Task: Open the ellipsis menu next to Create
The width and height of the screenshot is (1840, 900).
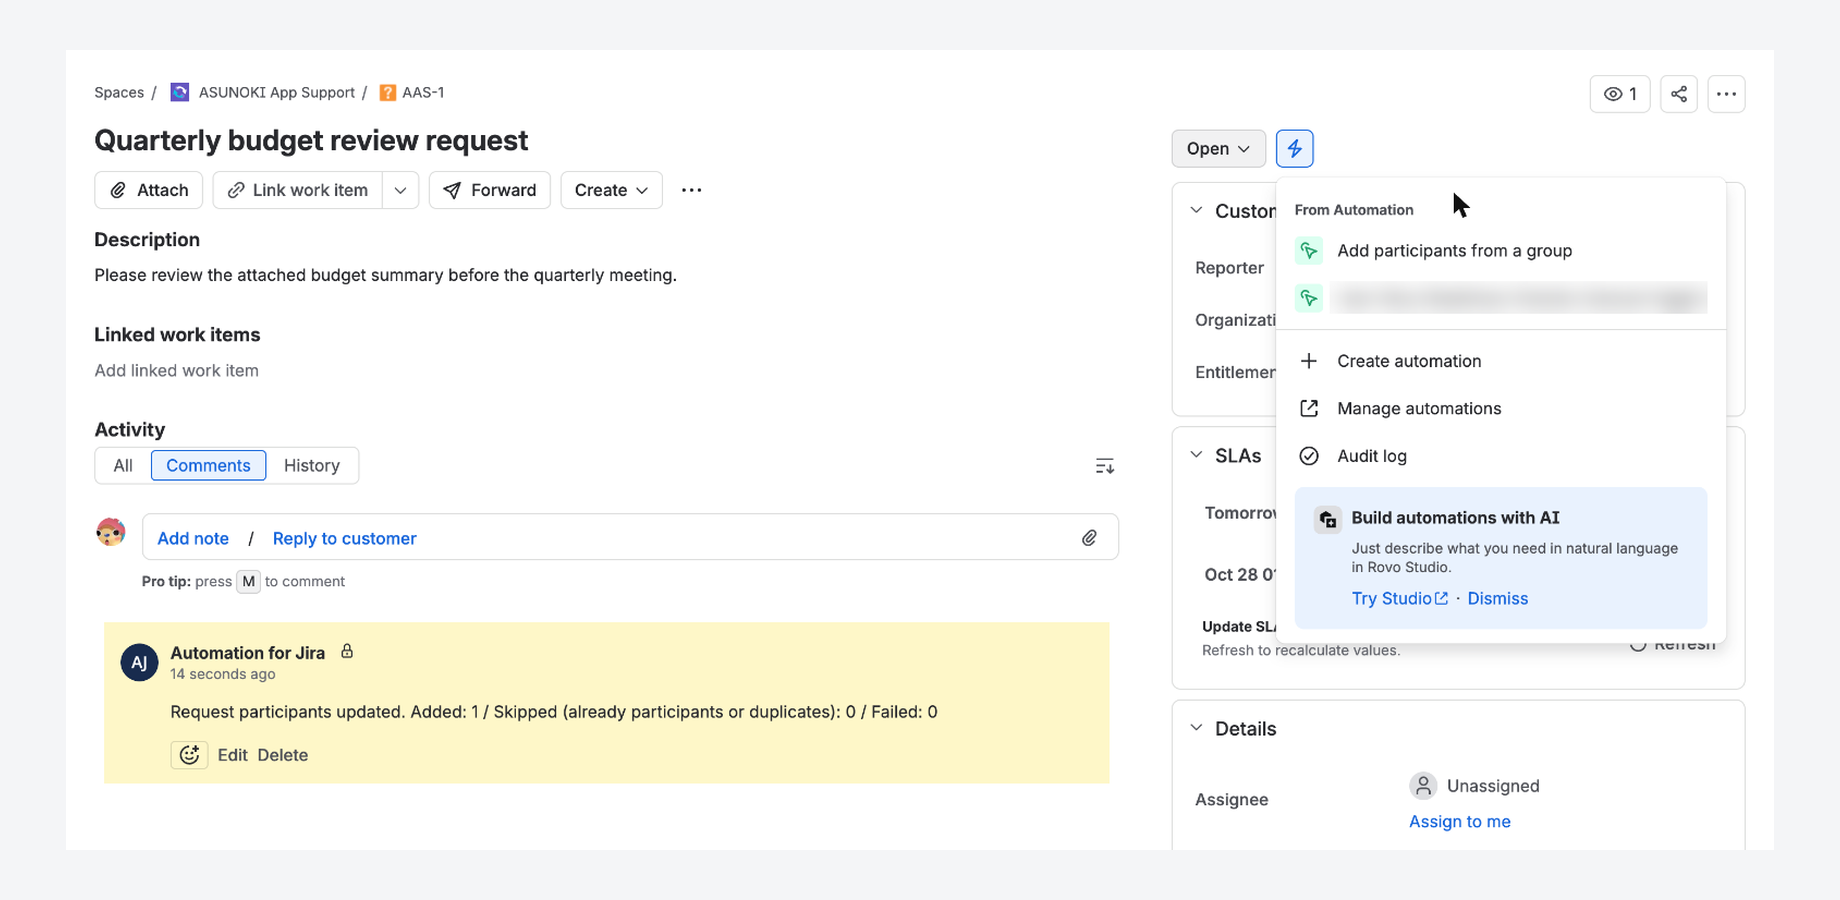Action: (692, 190)
